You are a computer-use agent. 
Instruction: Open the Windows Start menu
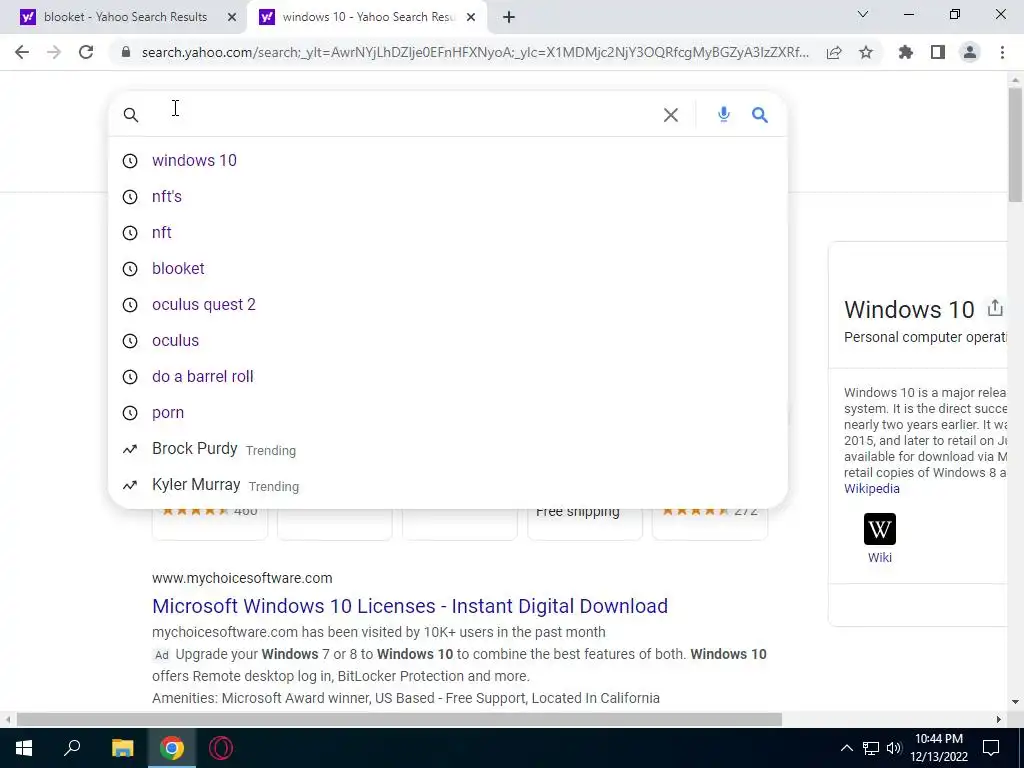(24, 748)
